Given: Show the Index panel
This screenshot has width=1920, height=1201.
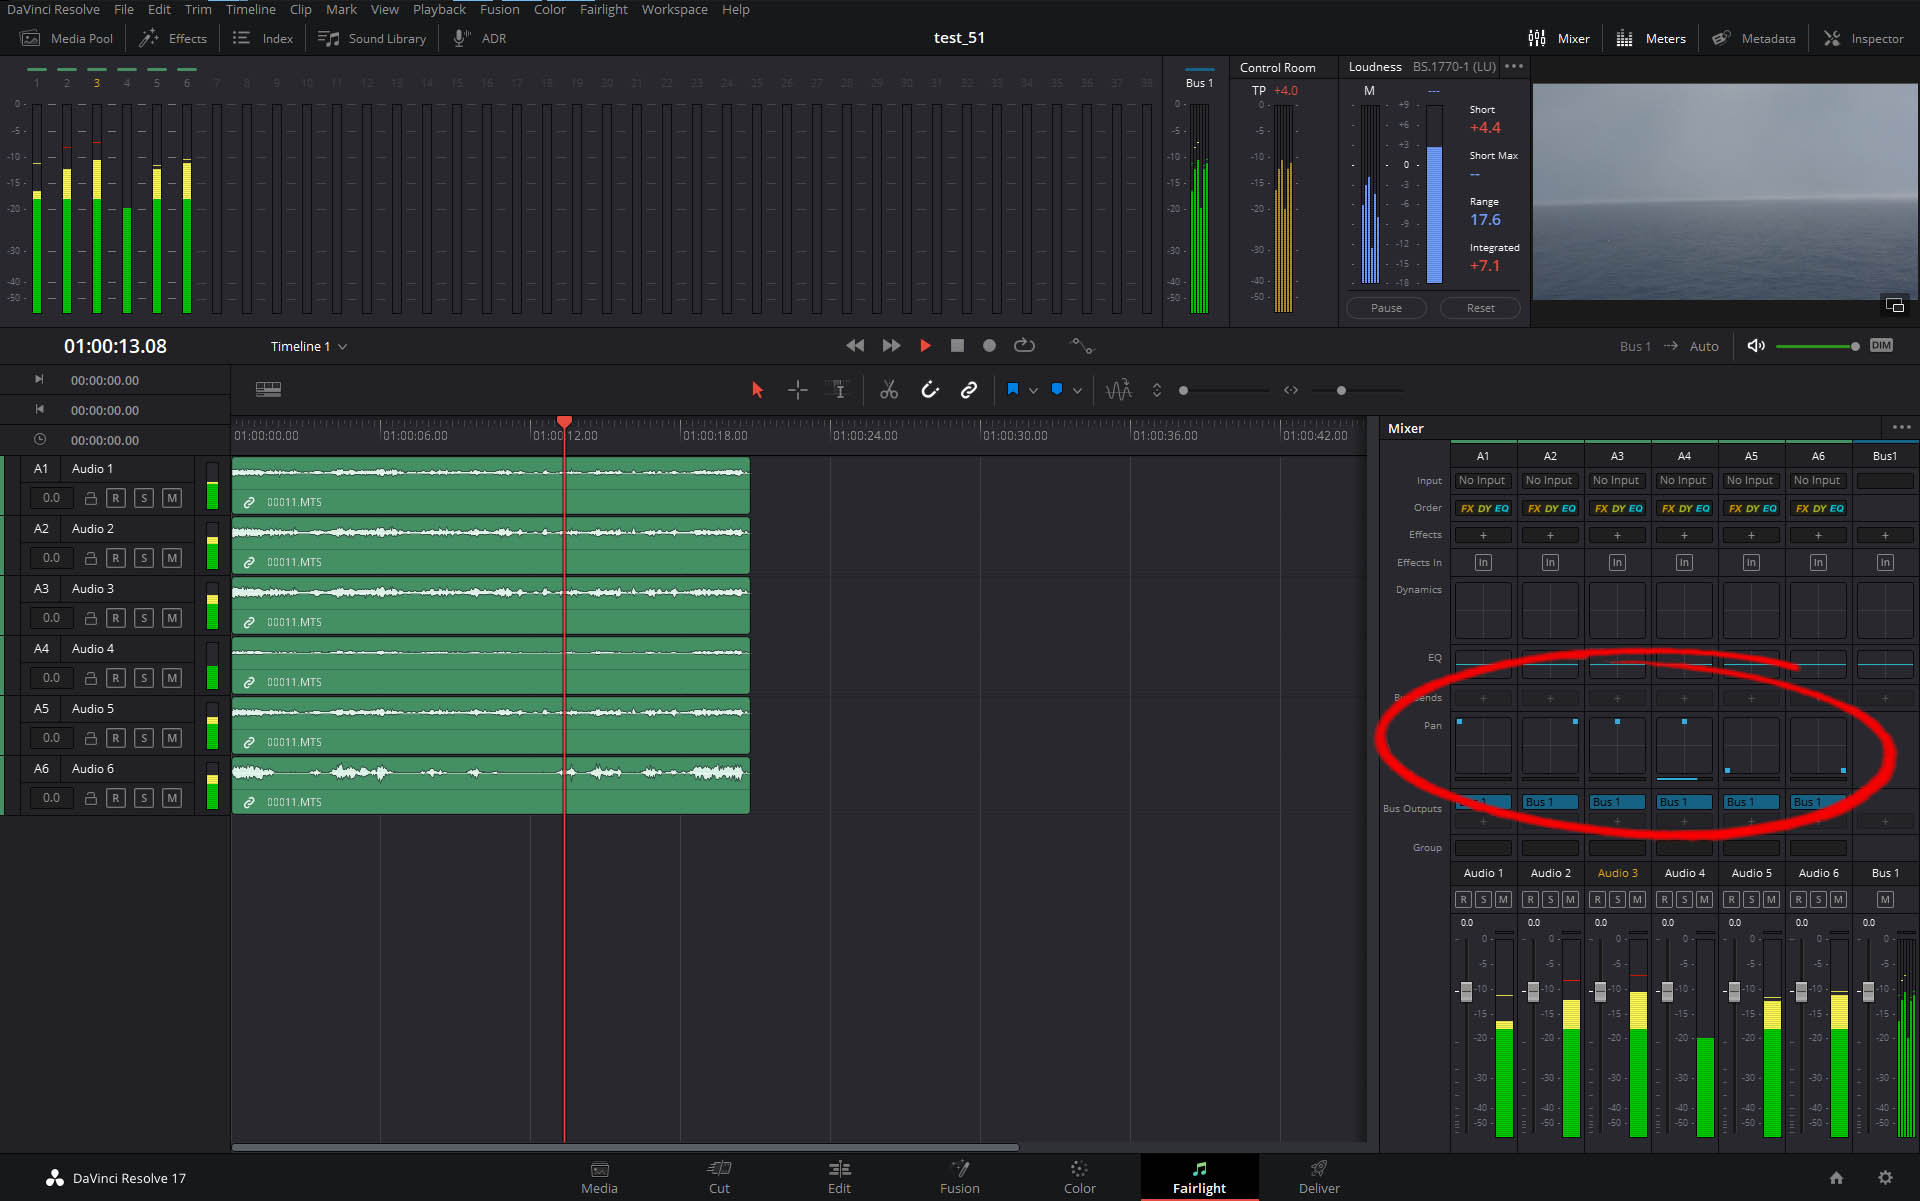Looking at the screenshot, I should tap(263, 38).
